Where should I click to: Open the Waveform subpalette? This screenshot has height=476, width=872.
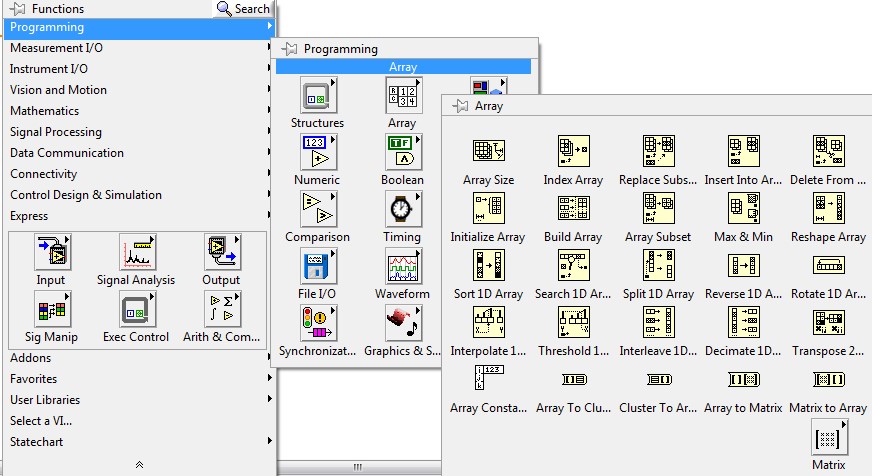click(x=403, y=266)
